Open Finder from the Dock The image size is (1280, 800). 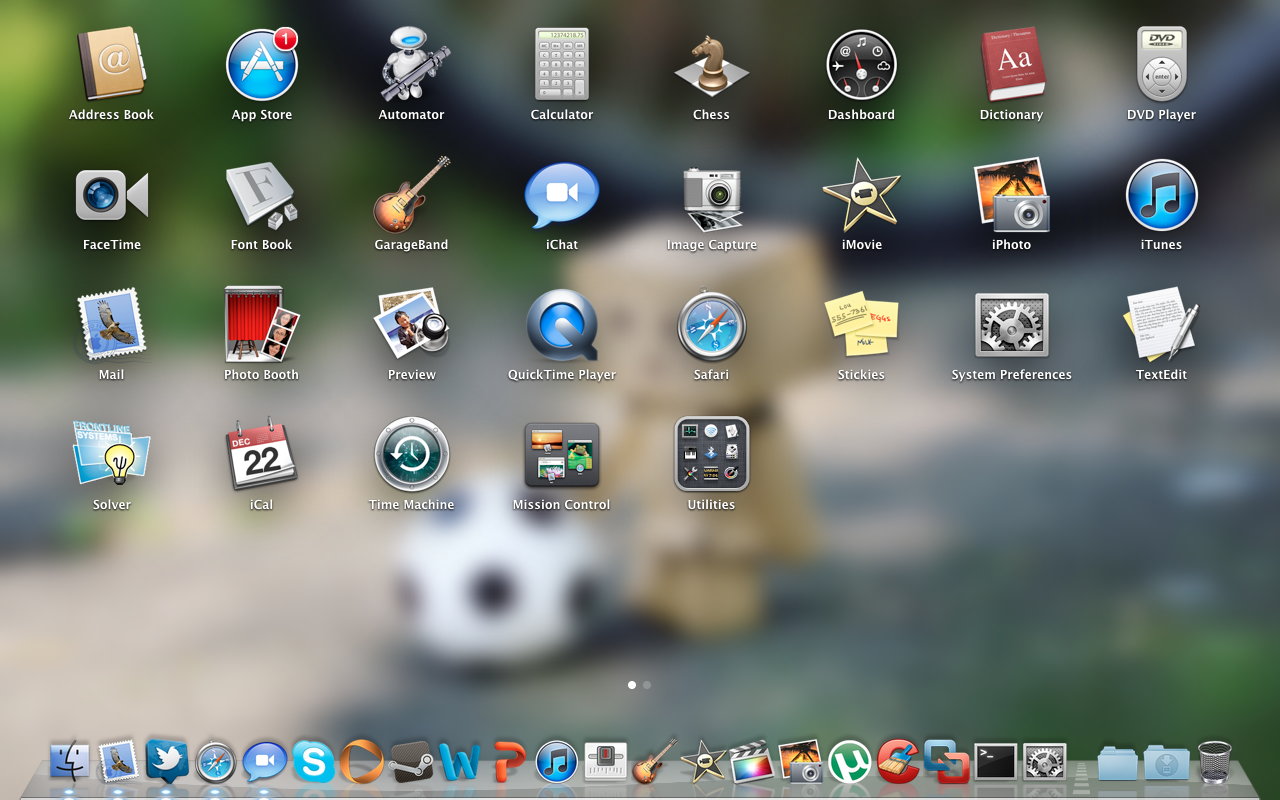pos(70,763)
